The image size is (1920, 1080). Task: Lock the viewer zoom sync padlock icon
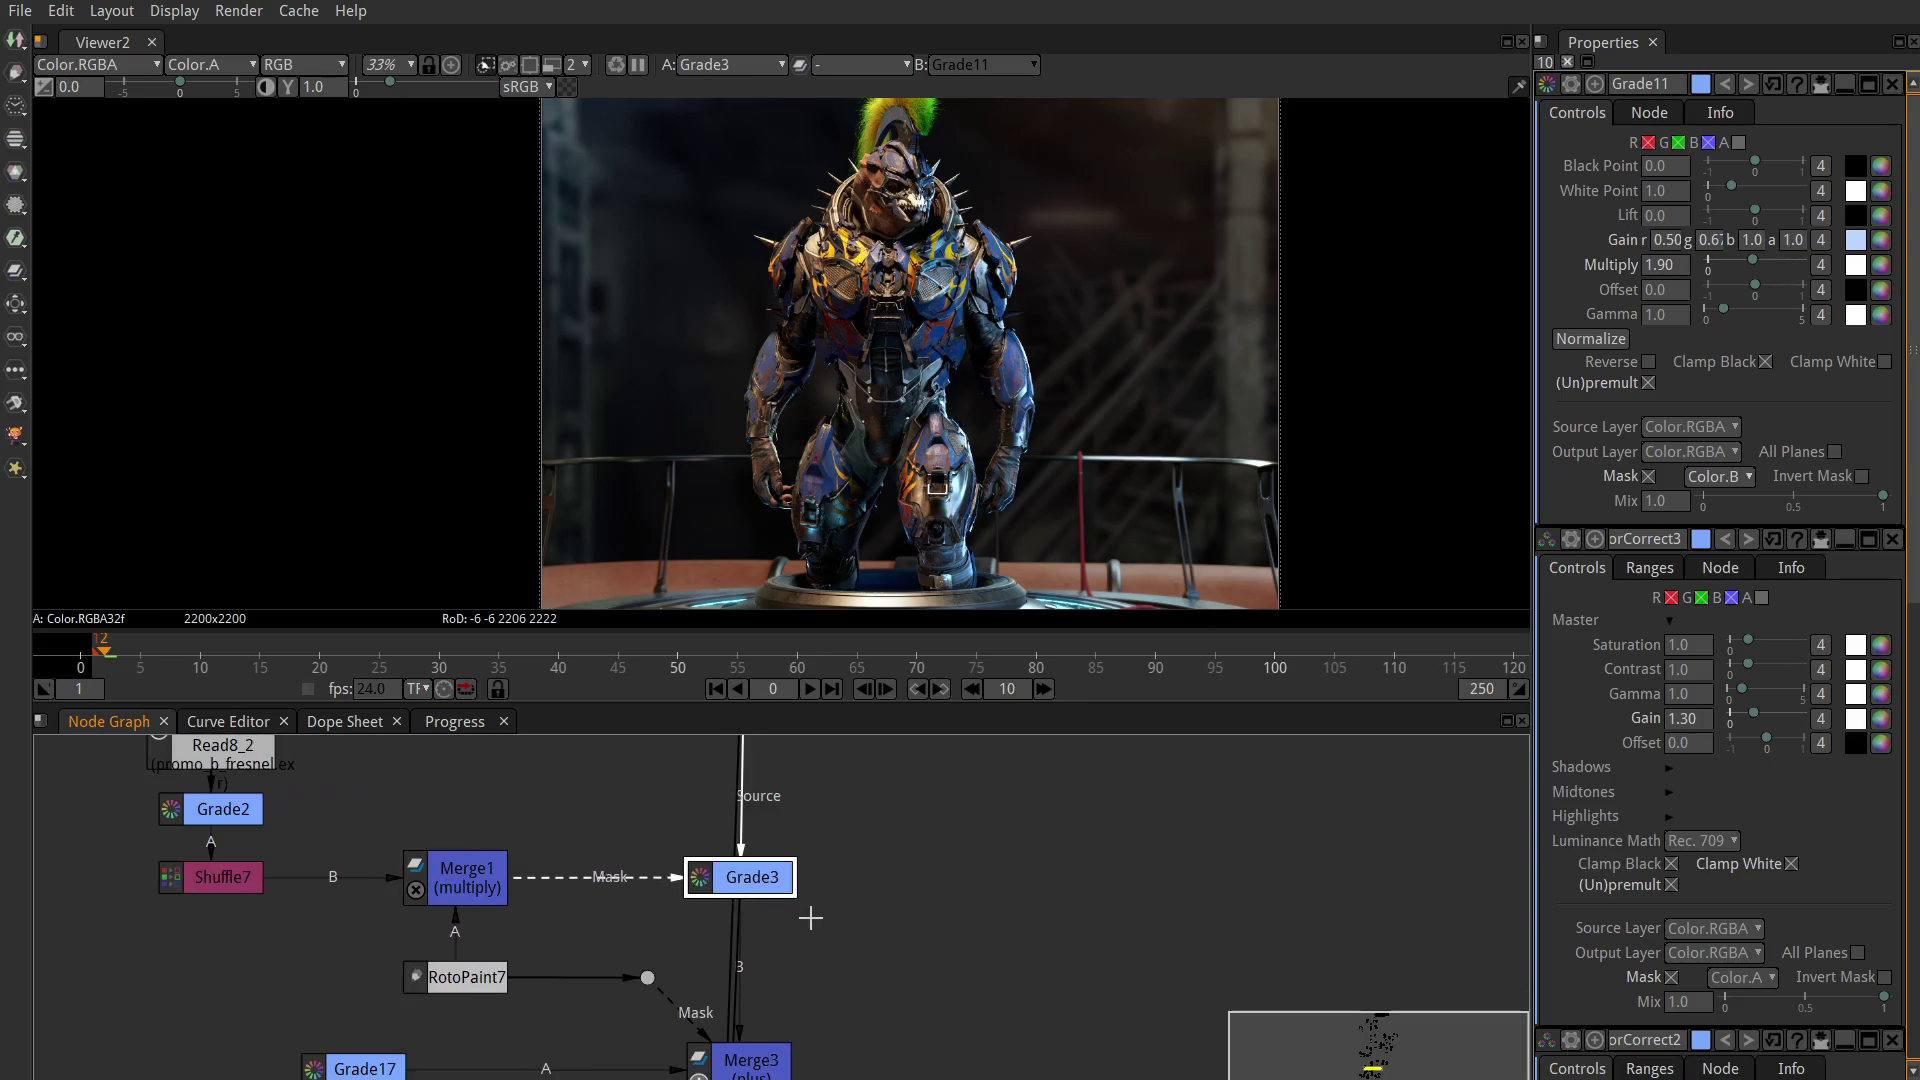point(429,65)
